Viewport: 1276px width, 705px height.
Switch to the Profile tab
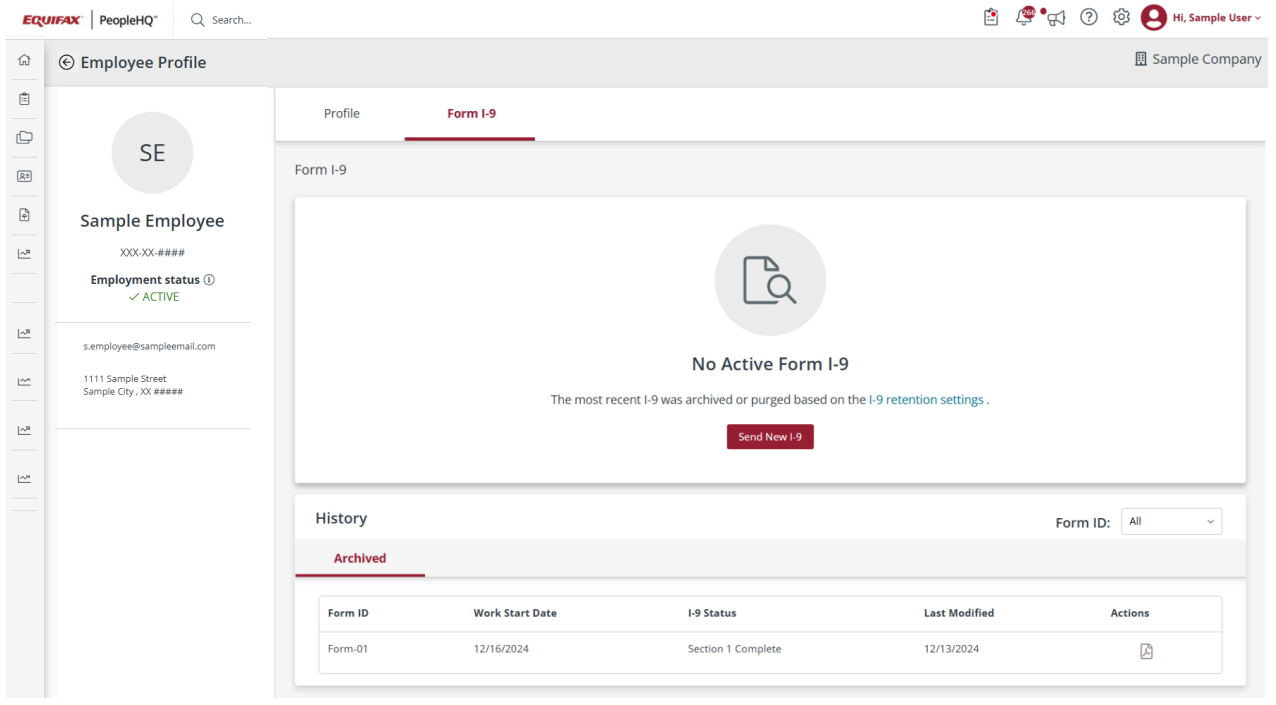[x=341, y=113]
